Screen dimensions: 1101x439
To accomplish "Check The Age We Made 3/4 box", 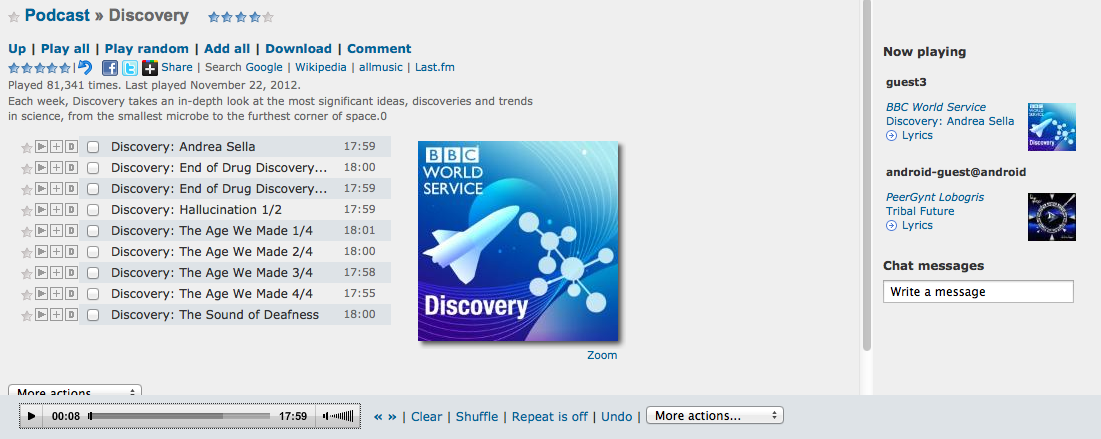I will (93, 273).
